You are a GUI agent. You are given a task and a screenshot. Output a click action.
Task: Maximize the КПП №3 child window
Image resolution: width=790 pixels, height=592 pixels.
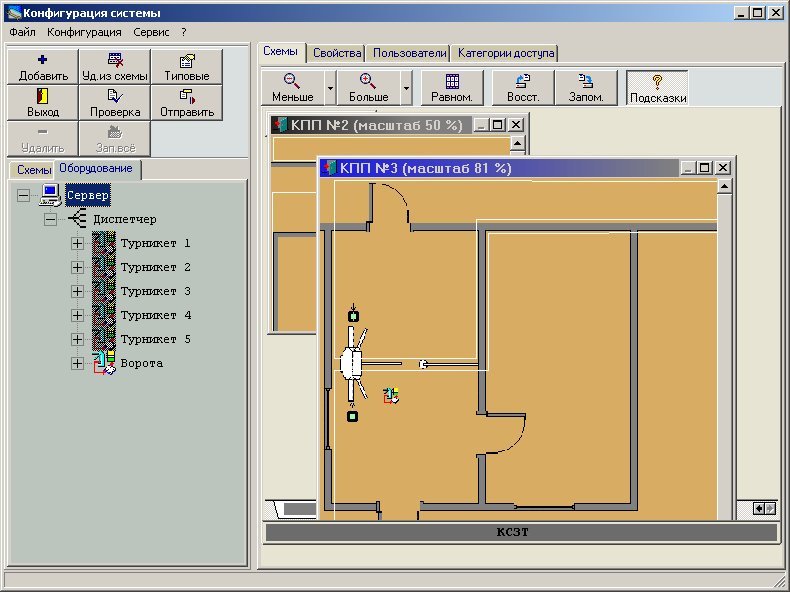coord(705,168)
